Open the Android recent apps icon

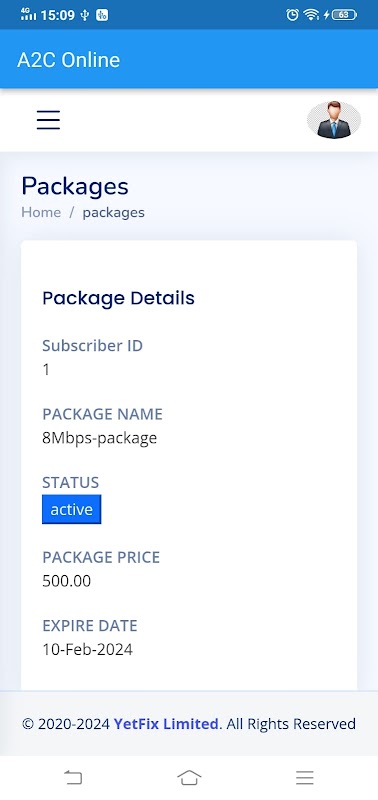[x=305, y=778]
